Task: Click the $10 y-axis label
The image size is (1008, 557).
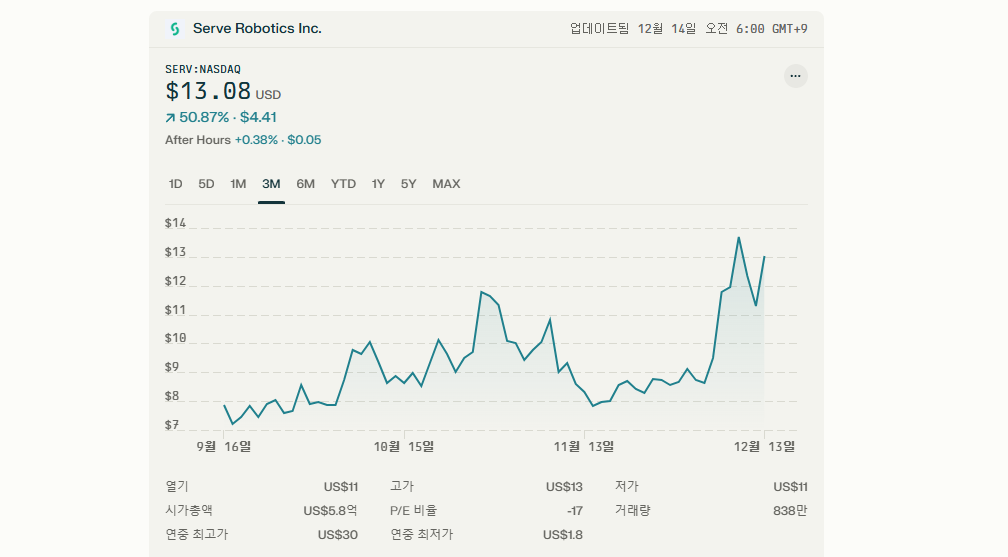Action: click(176, 338)
